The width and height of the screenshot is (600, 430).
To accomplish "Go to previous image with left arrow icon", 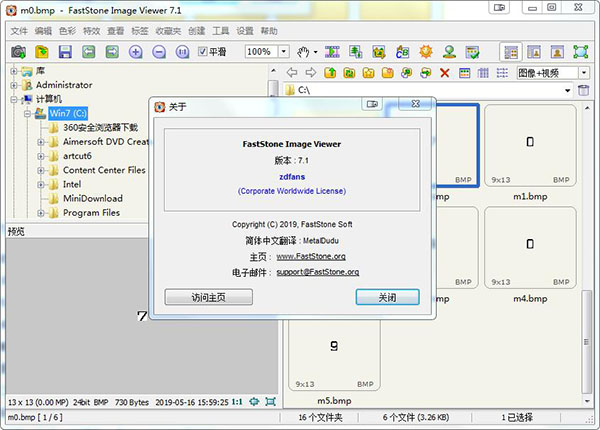I will [x=89, y=52].
